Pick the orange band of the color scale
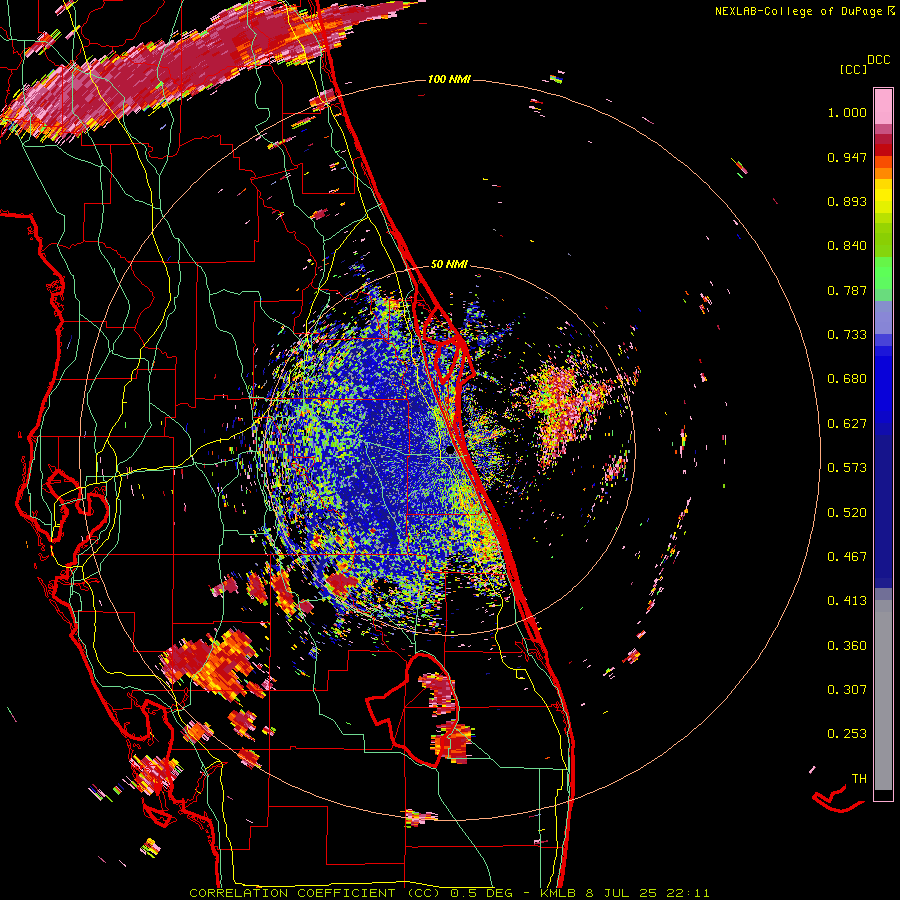Image resolution: width=900 pixels, height=900 pixels. (x=883, y=173)
